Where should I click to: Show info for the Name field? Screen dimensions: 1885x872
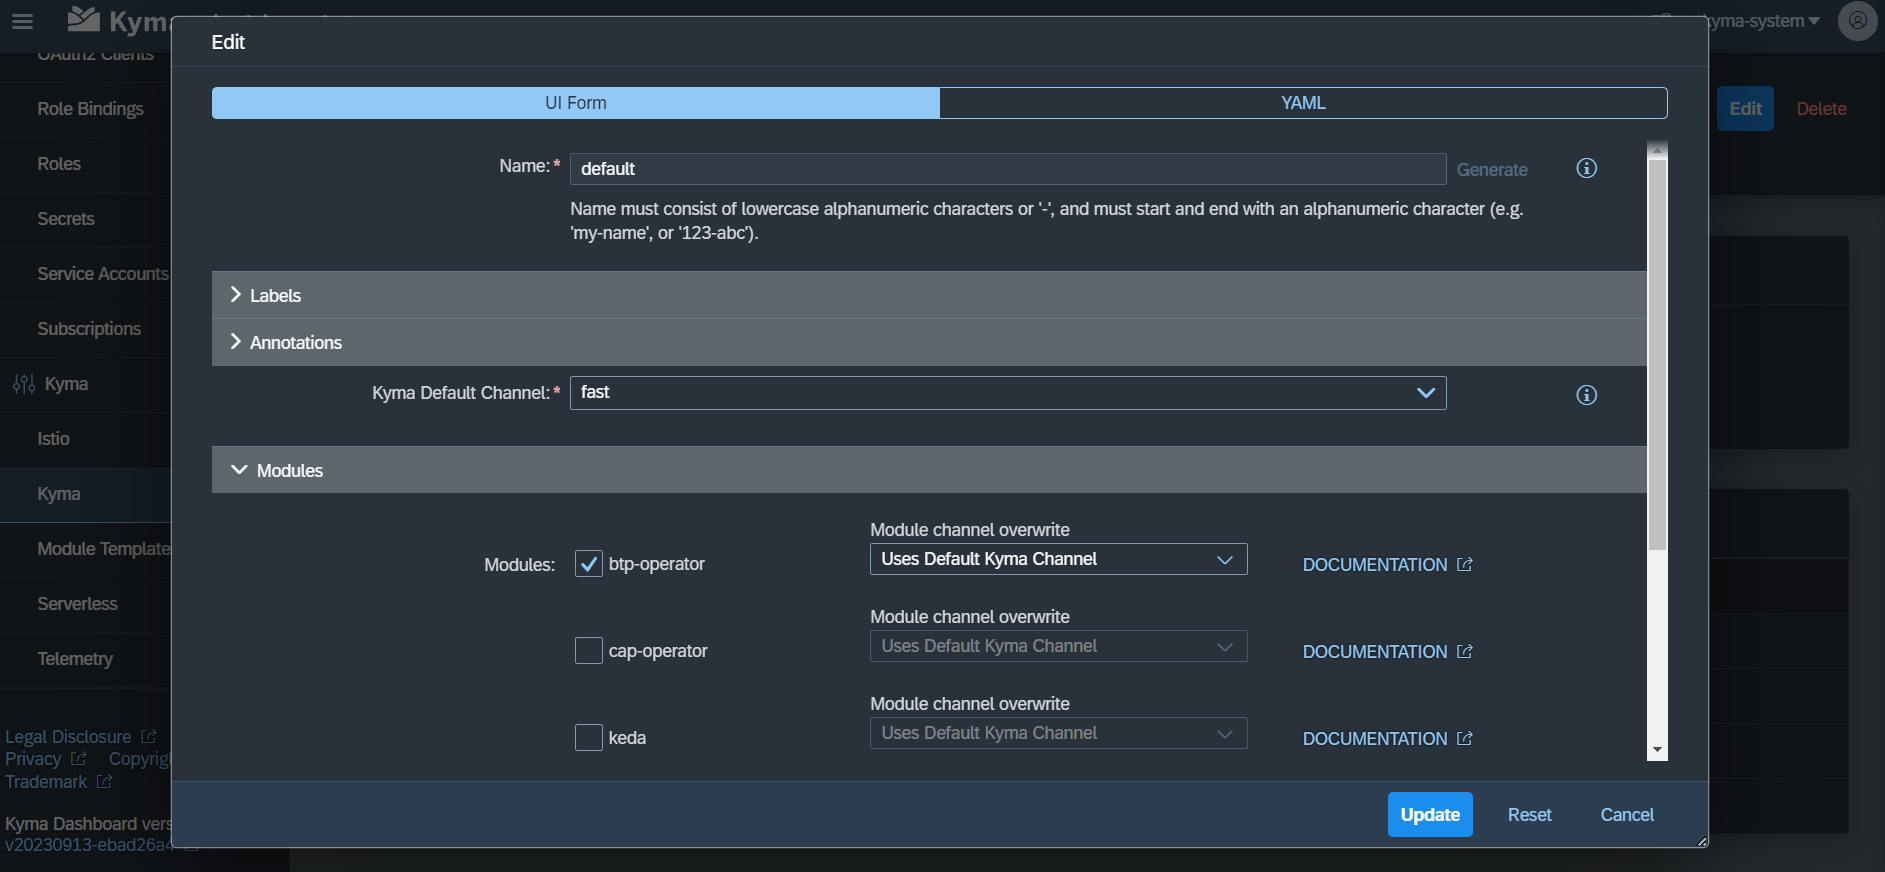point(1586,168)
